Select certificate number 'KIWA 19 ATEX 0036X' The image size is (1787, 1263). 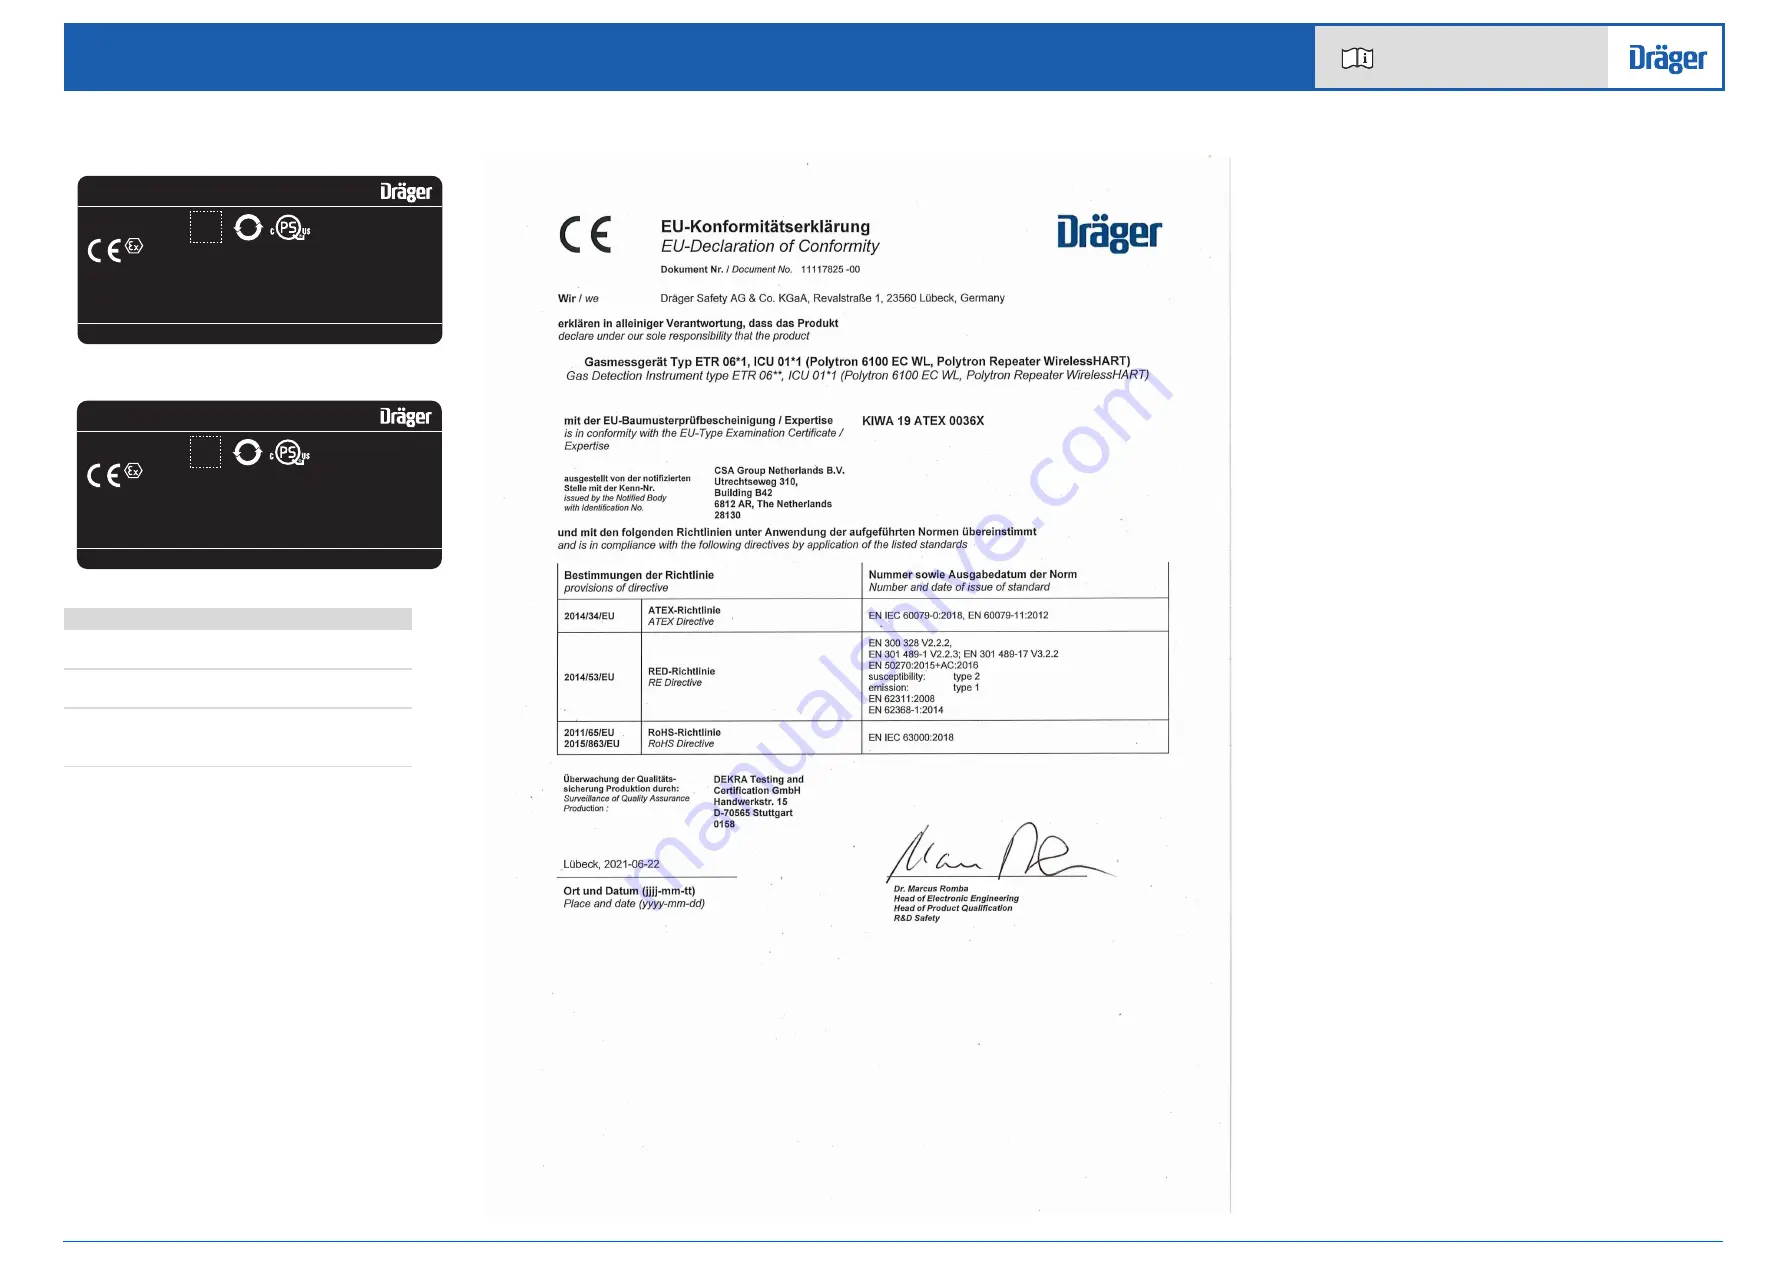[923, 421]
